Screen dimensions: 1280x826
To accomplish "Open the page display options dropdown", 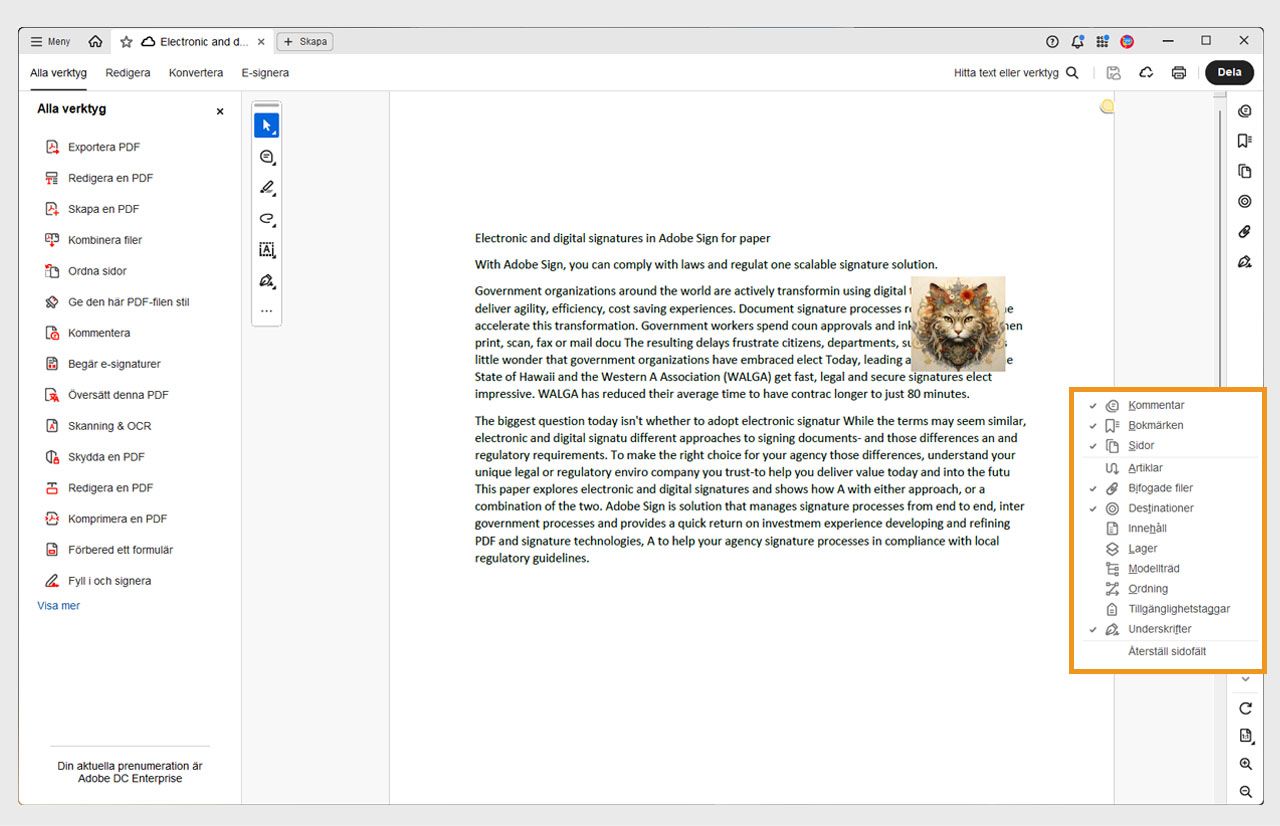I will click(1246, 736).
